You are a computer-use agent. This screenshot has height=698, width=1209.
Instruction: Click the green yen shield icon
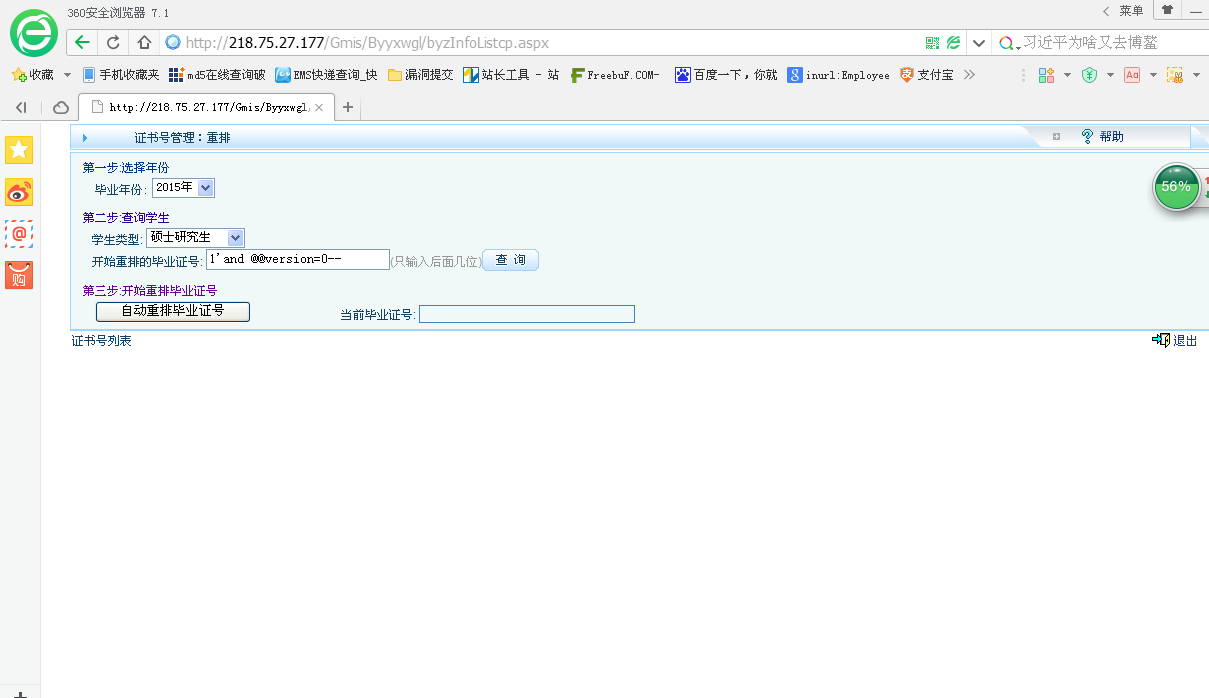click(x=1090, y=75)
